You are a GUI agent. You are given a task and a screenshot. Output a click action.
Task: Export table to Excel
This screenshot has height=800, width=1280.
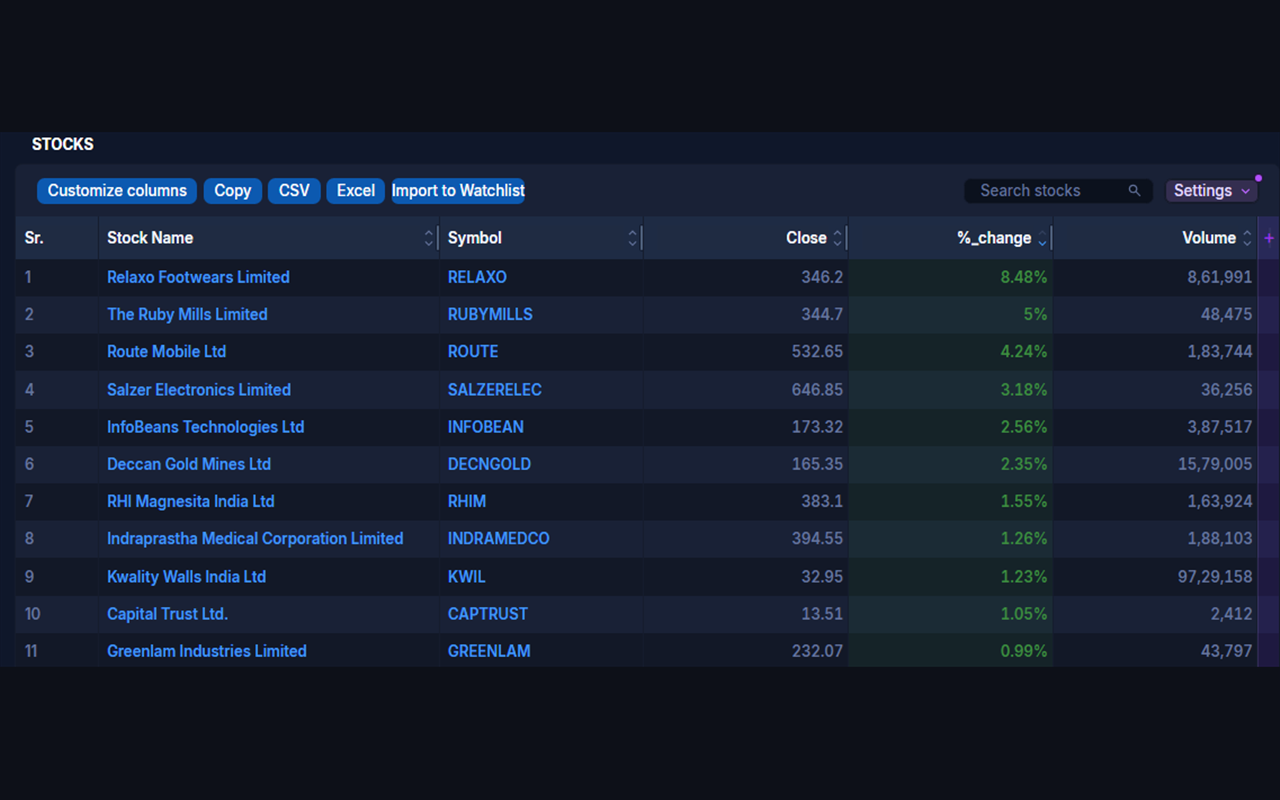pos(356,191)
